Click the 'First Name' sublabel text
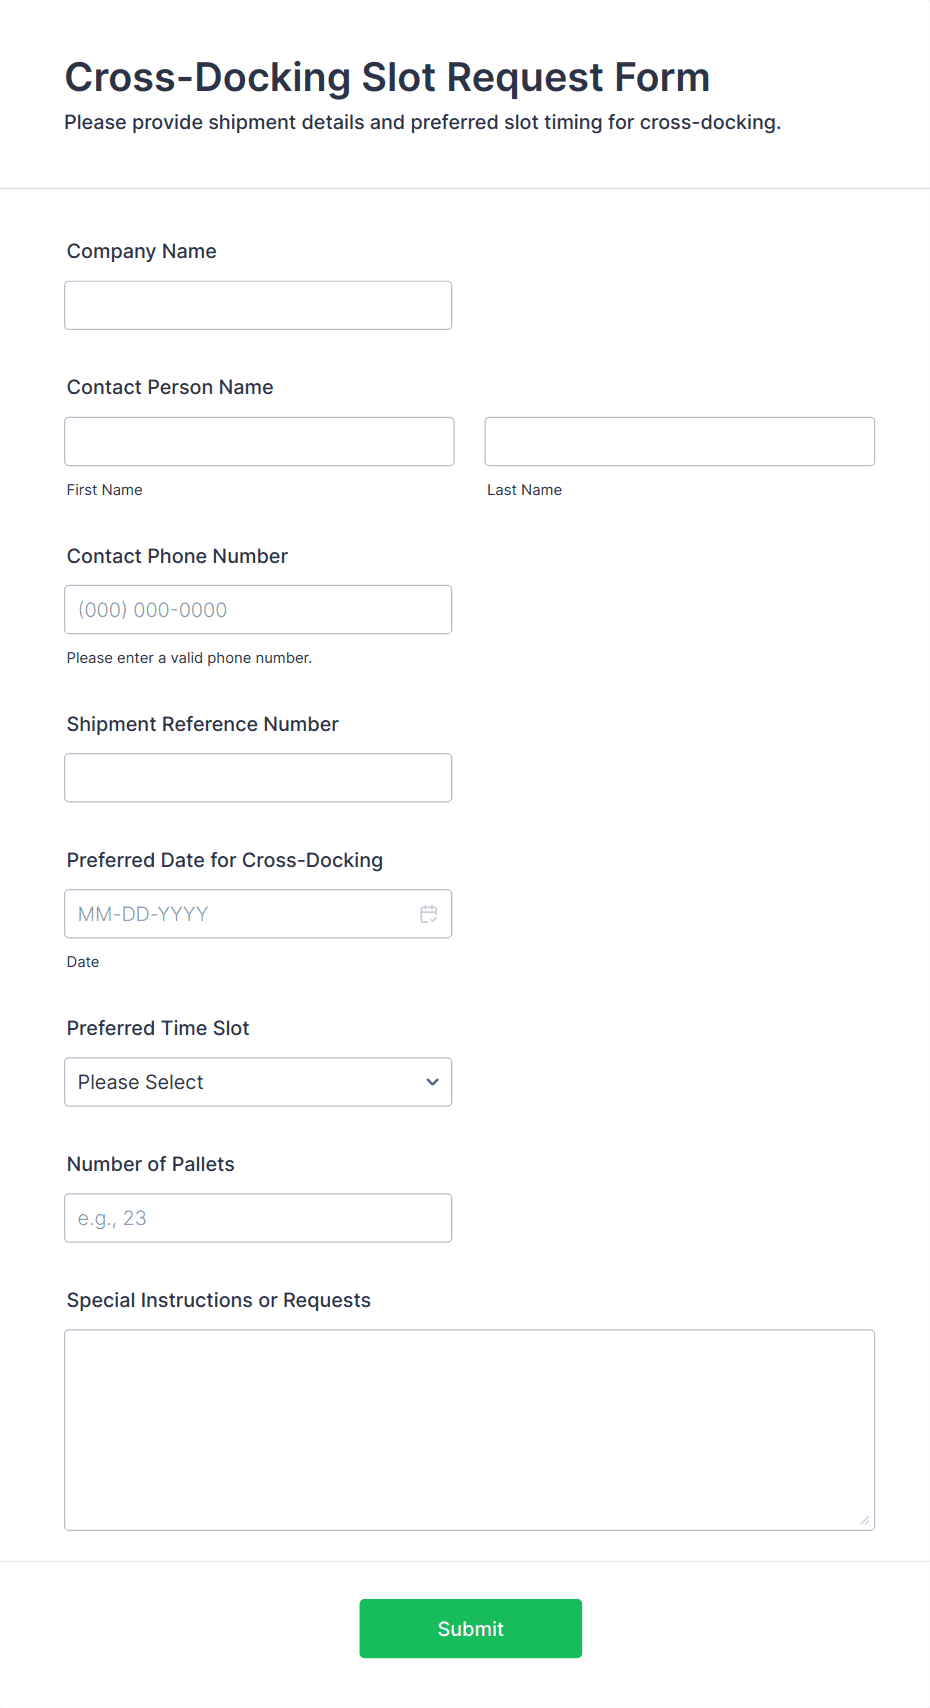 (104, 490)
